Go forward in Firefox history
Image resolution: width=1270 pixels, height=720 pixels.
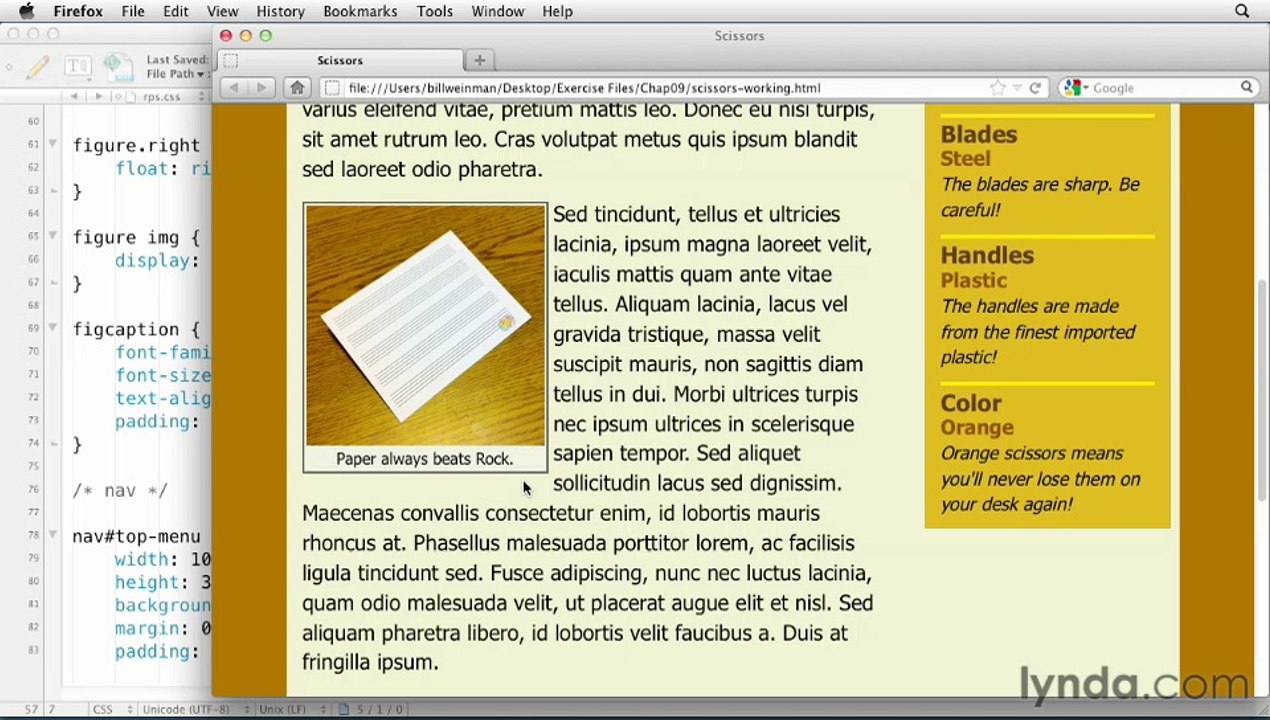click(261, 88)
